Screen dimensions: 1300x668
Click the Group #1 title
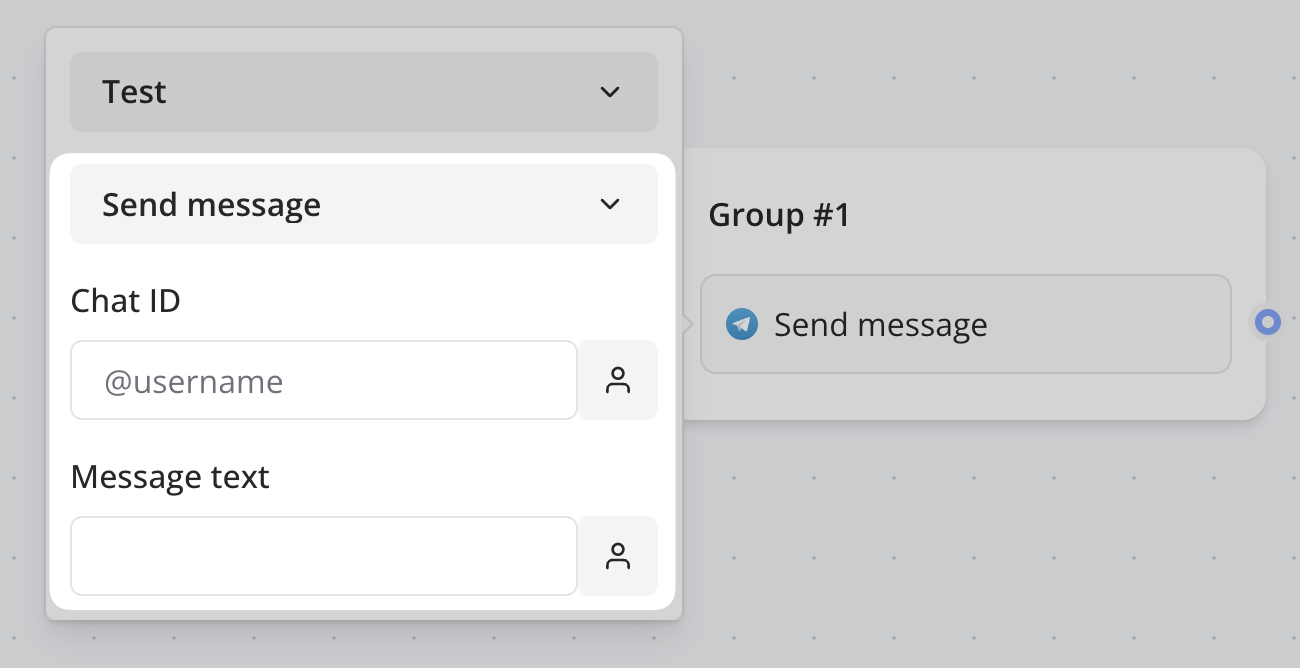tap(779, 215)
